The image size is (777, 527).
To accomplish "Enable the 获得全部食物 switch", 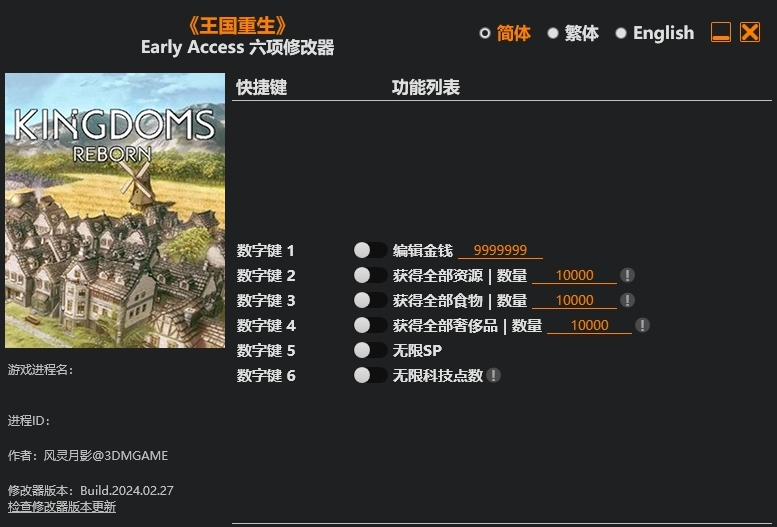I will [x=370, y=300].
